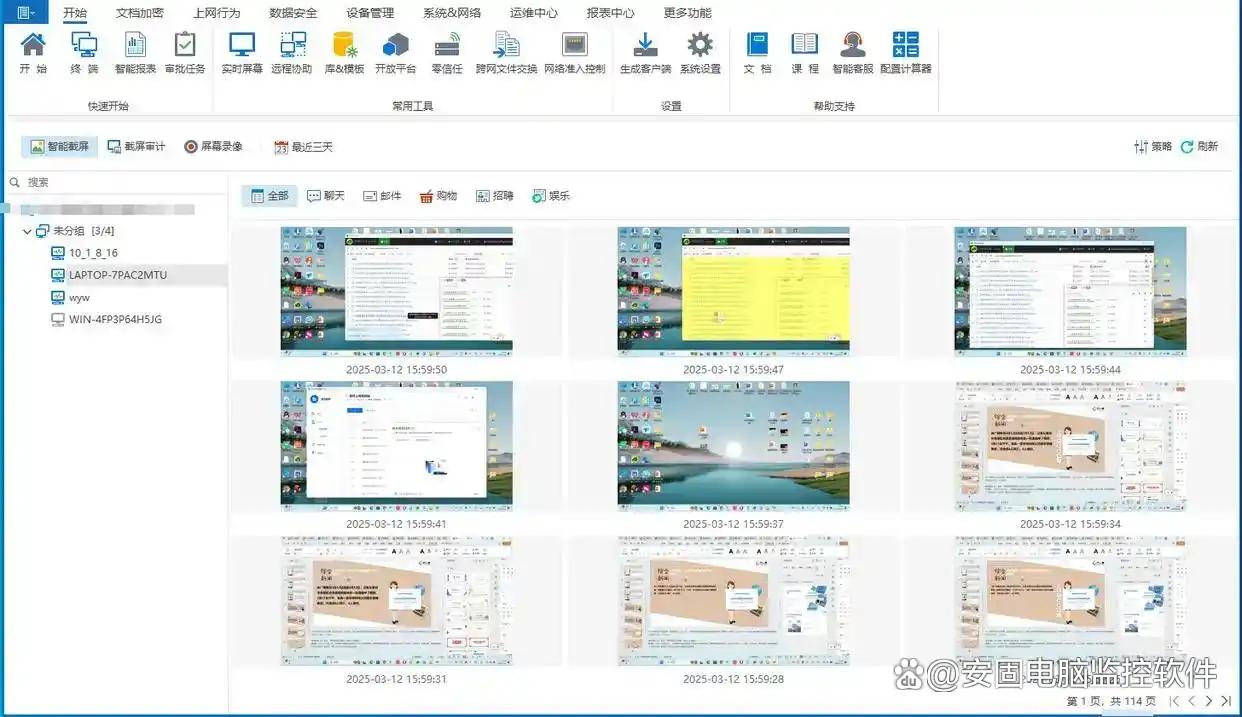Screen dimensions: 1242x717
Task: Launch 实时屏幕 real-time screen tool
Action: 242,53
